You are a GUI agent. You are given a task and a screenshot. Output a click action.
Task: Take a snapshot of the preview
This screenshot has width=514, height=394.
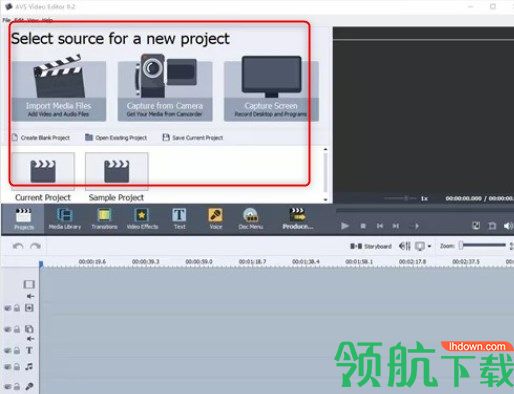pos(476,226)
